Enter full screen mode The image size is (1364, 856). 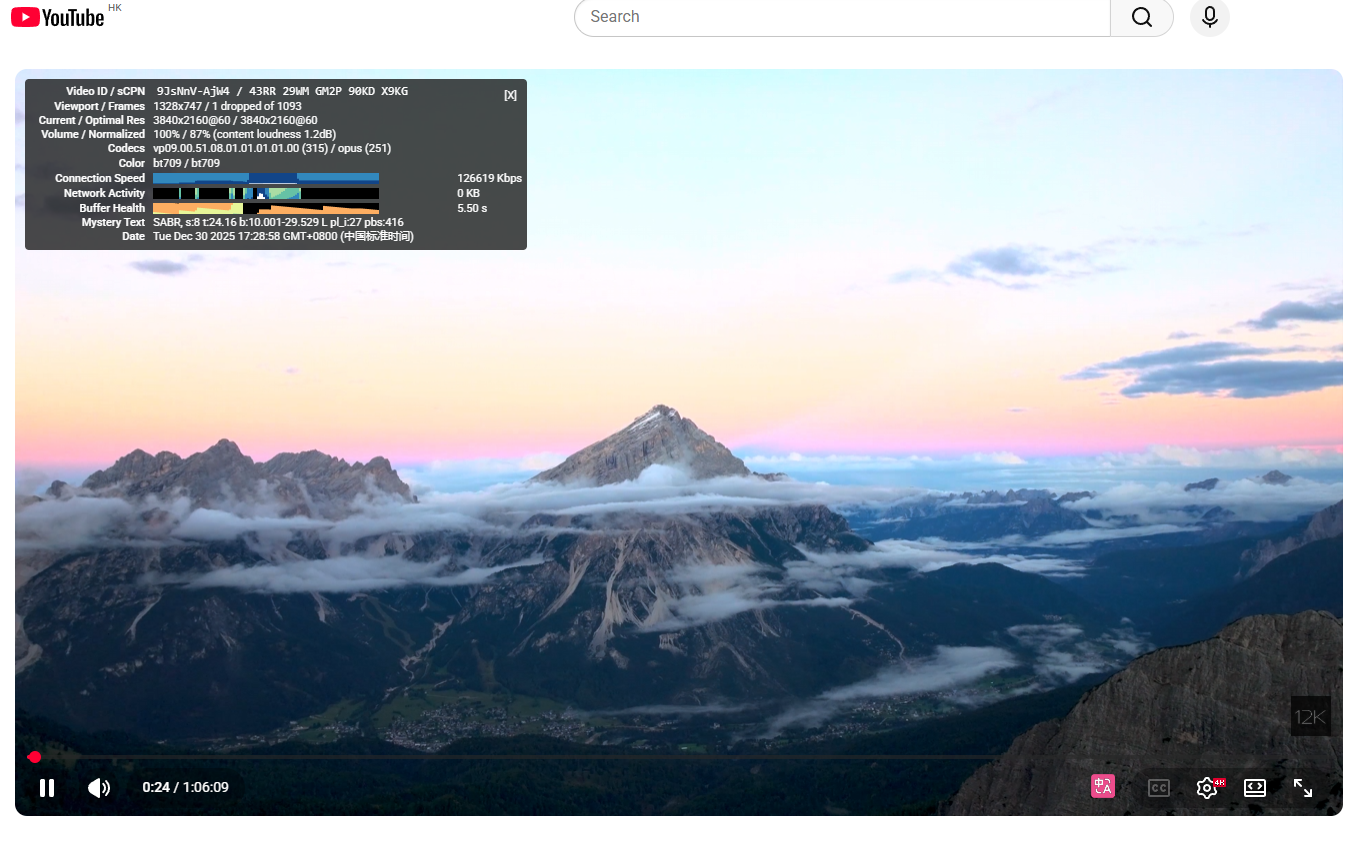1303,788
